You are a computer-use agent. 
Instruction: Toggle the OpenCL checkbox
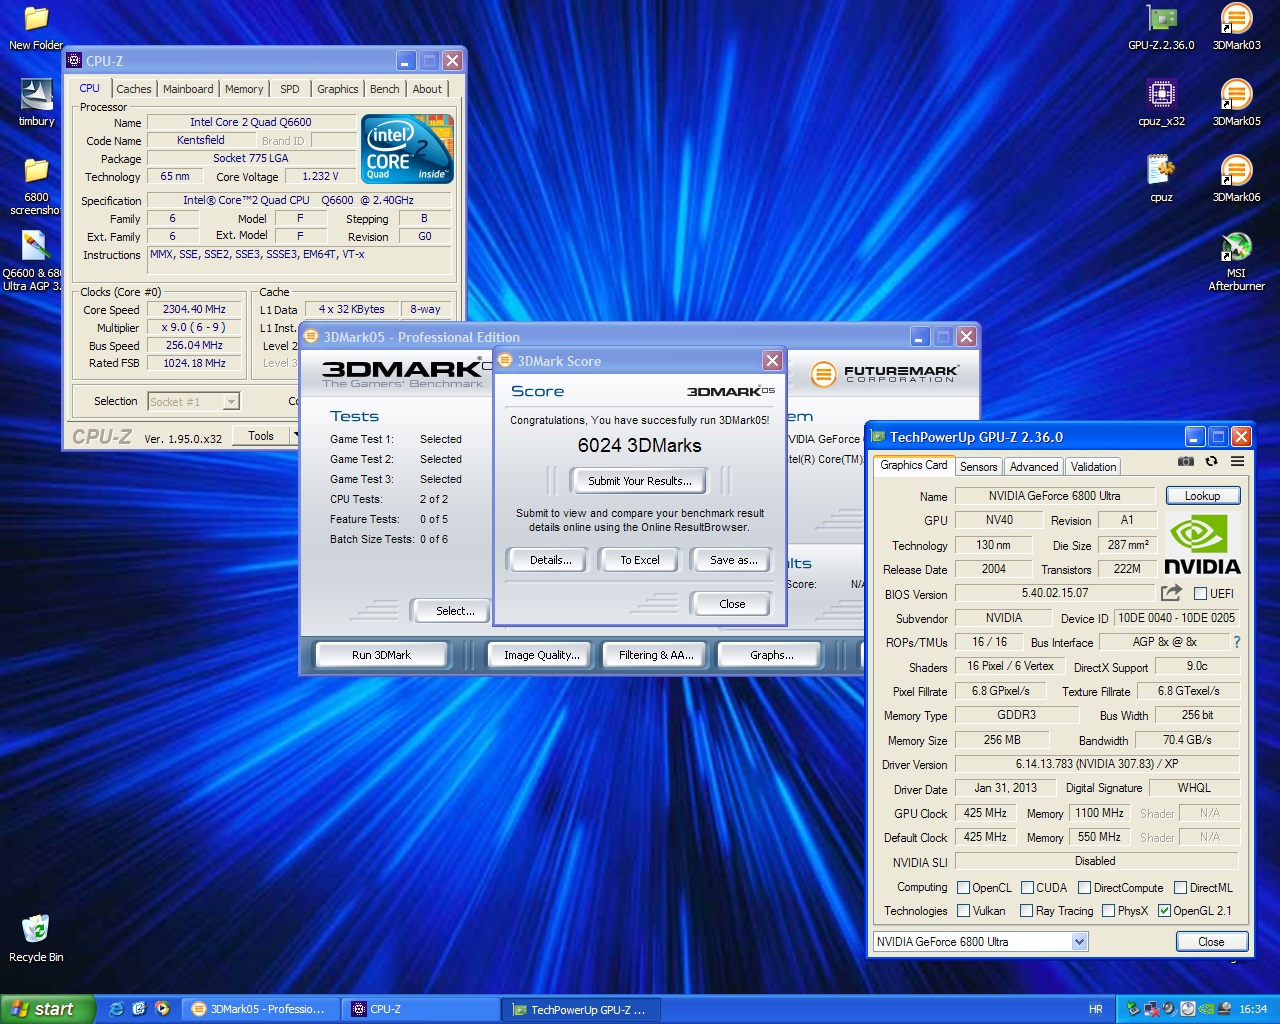(963, 888)
